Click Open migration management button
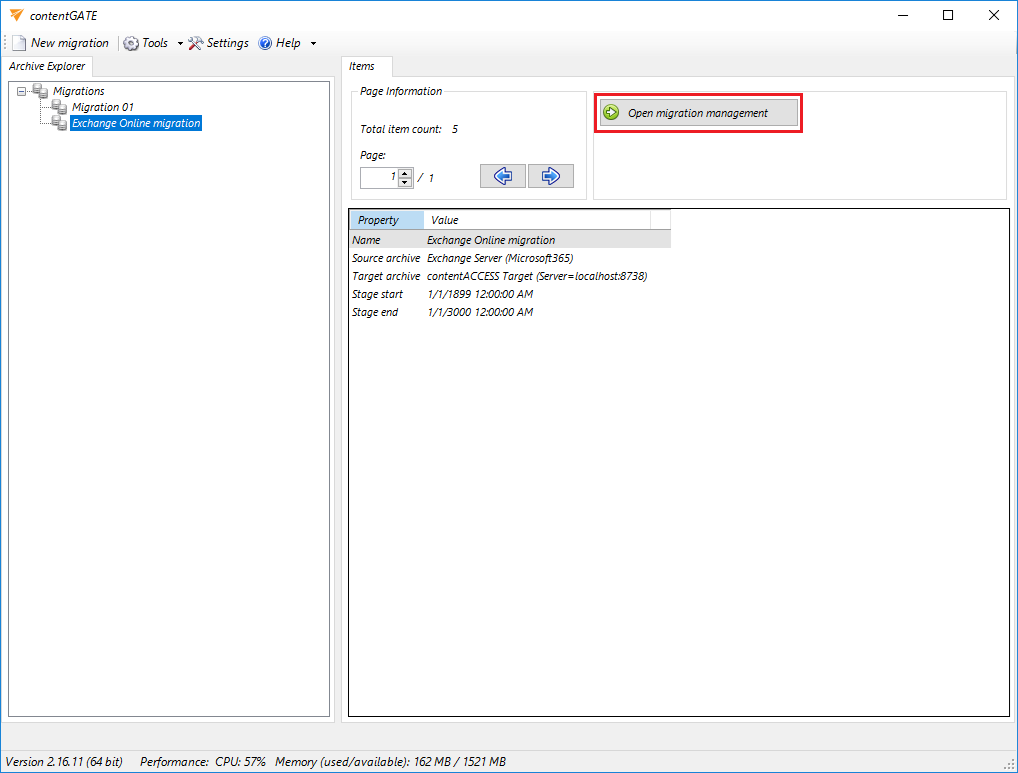Viewport: 1018px width, 773px height. click(x=698, y=113)
